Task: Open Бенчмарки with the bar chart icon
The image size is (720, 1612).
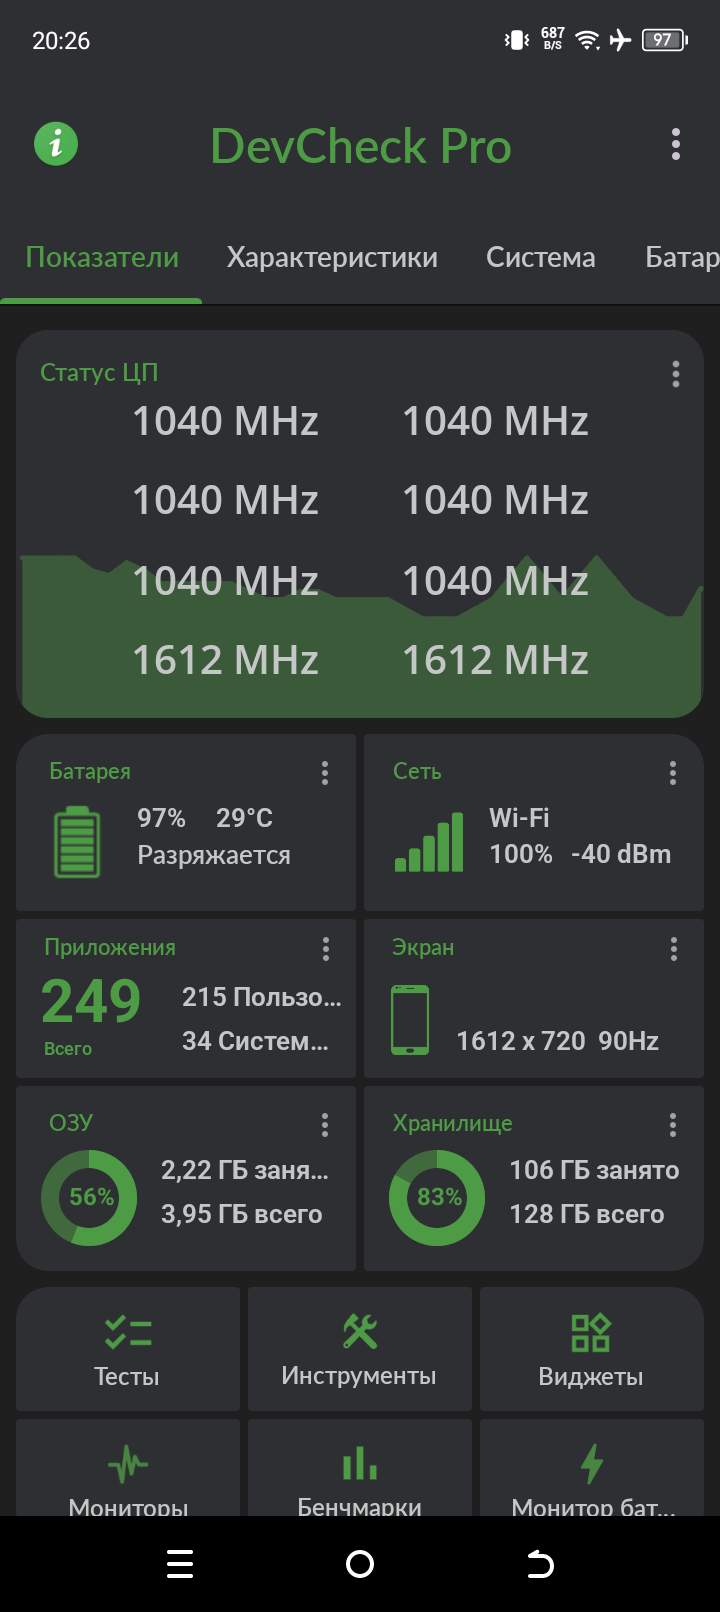Action: pos(359,1470)
